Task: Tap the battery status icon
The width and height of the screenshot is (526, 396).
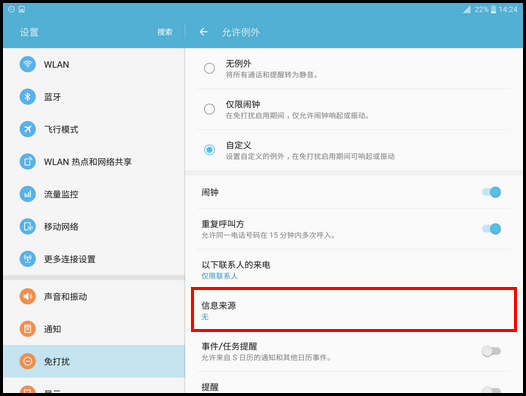Action: click(x=493, y=9)
